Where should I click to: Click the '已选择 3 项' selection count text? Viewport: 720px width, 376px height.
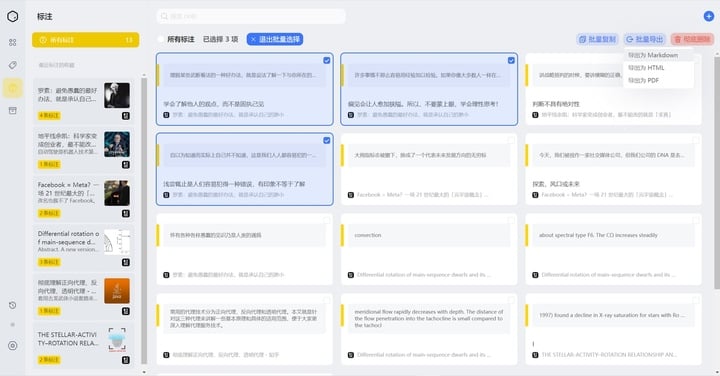click(x=220, y=39)
